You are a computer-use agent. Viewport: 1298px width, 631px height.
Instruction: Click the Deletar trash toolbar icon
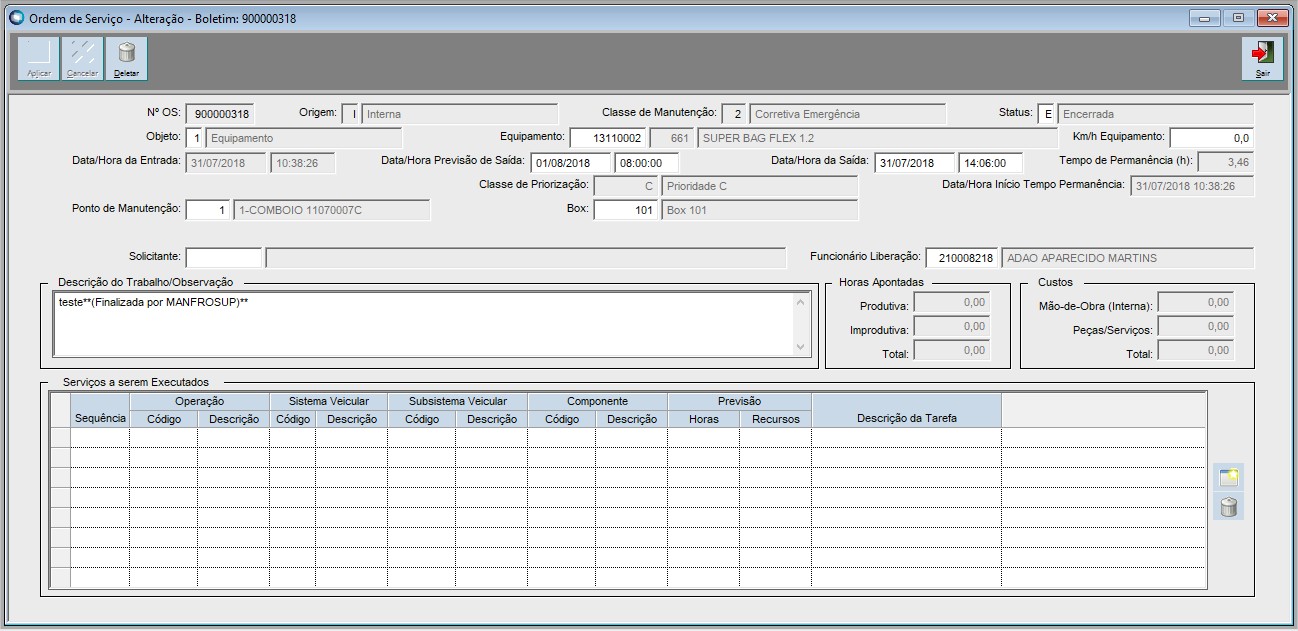pyautogui.click(x=126, y=58)
